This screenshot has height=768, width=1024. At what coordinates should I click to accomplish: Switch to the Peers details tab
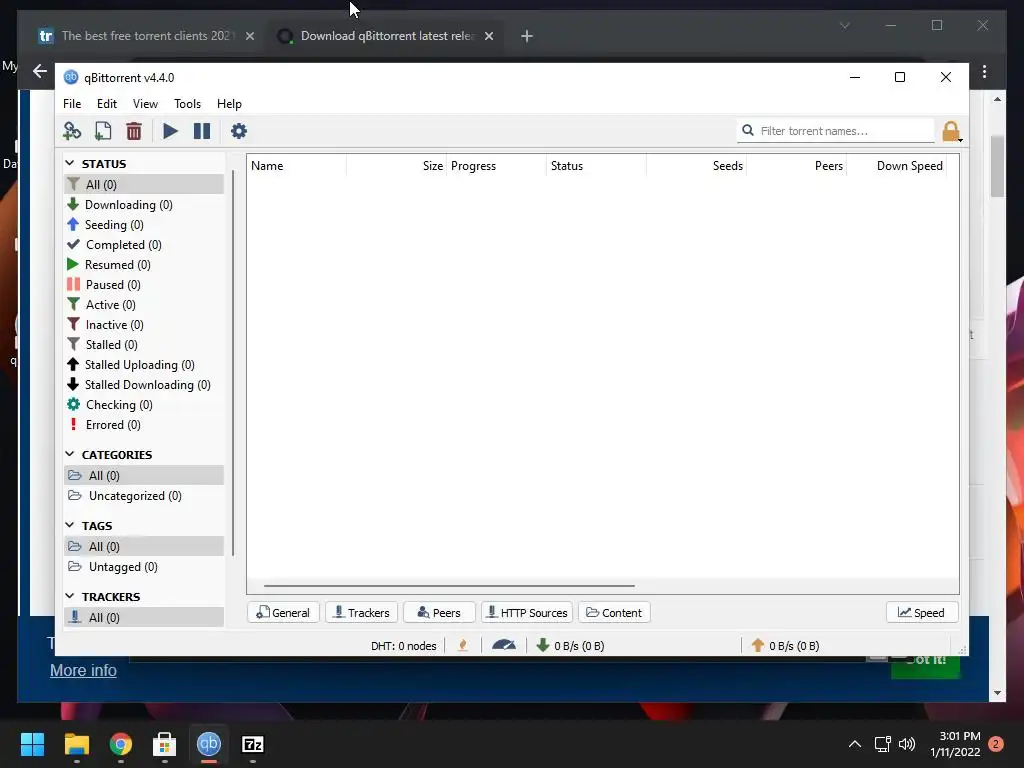[x=439, y=613]
